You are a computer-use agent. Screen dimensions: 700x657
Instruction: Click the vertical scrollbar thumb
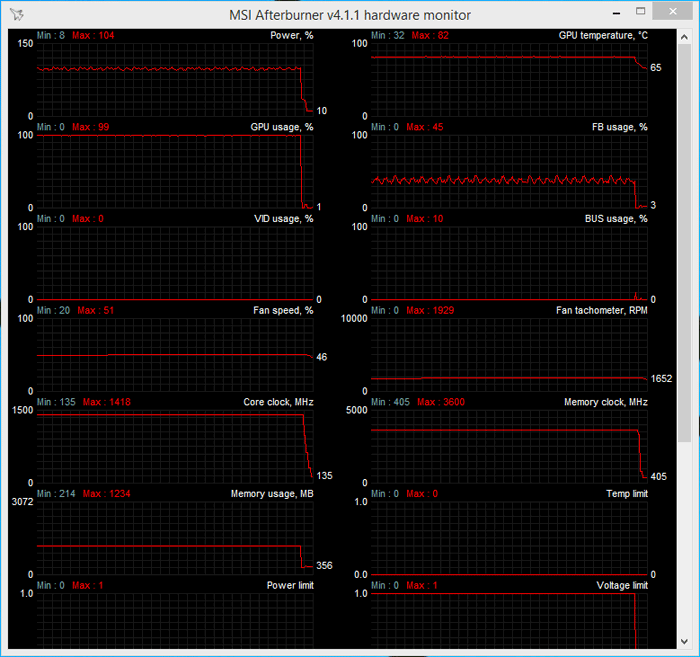click(x=684, y=243)
